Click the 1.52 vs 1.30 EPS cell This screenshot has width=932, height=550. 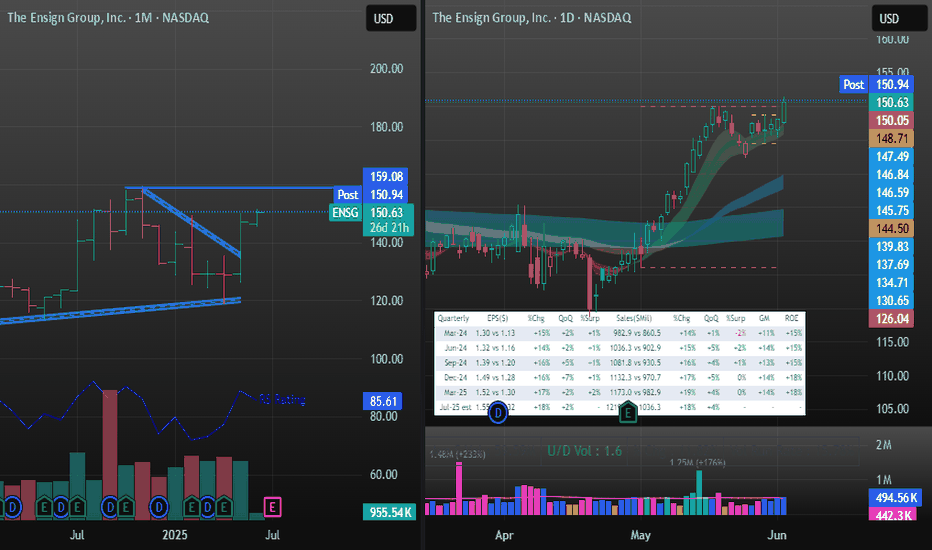click(x=495, y=393)
